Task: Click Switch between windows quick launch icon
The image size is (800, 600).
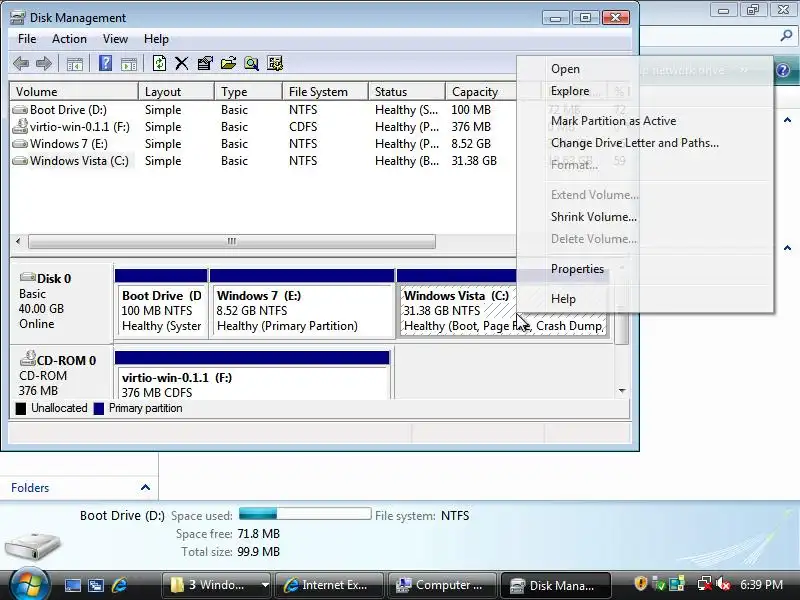Action: point(96,585)
